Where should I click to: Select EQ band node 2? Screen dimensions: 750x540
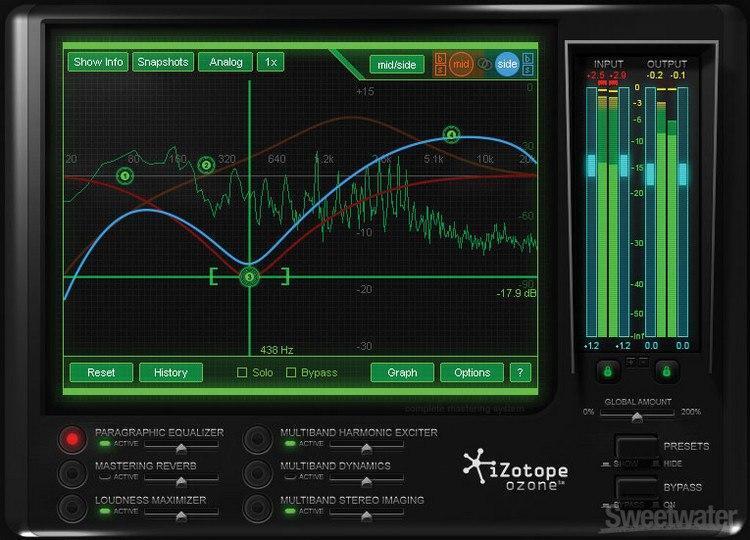coord(206,165)
